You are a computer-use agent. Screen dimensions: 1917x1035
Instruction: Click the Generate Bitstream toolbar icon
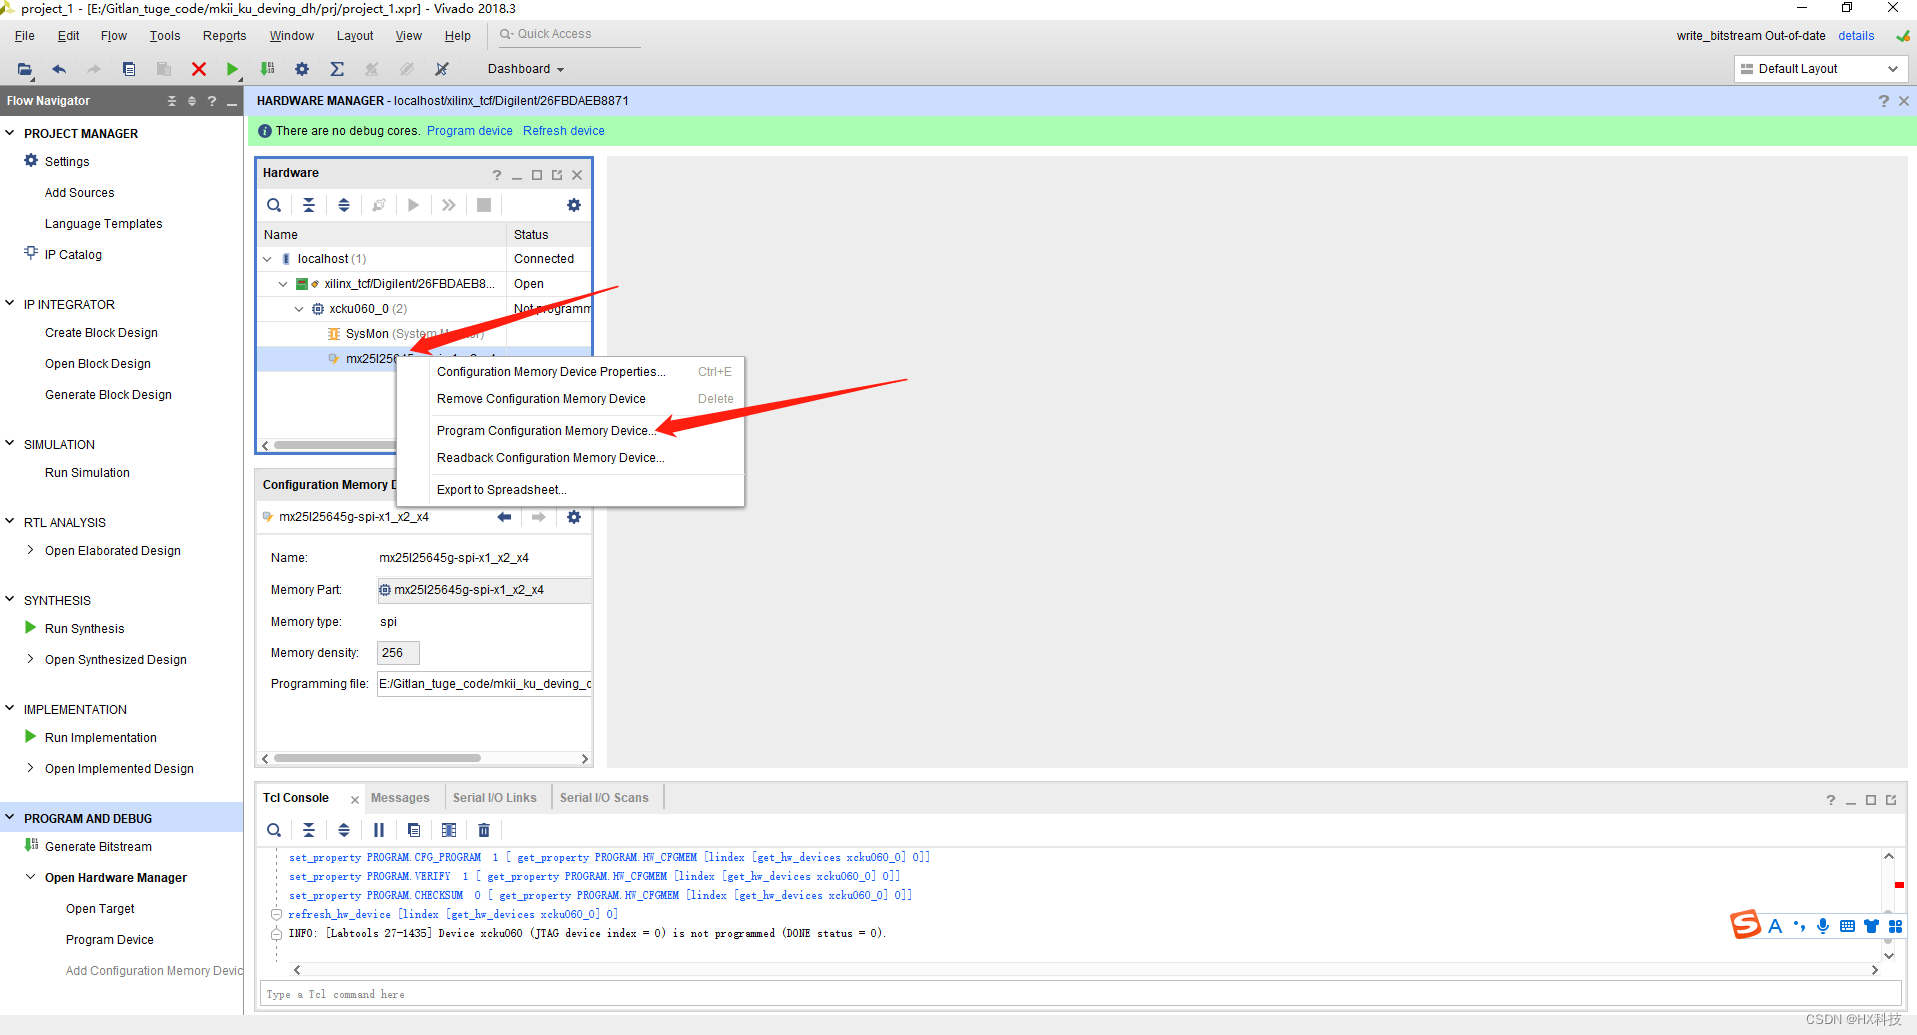click(267, 69)
